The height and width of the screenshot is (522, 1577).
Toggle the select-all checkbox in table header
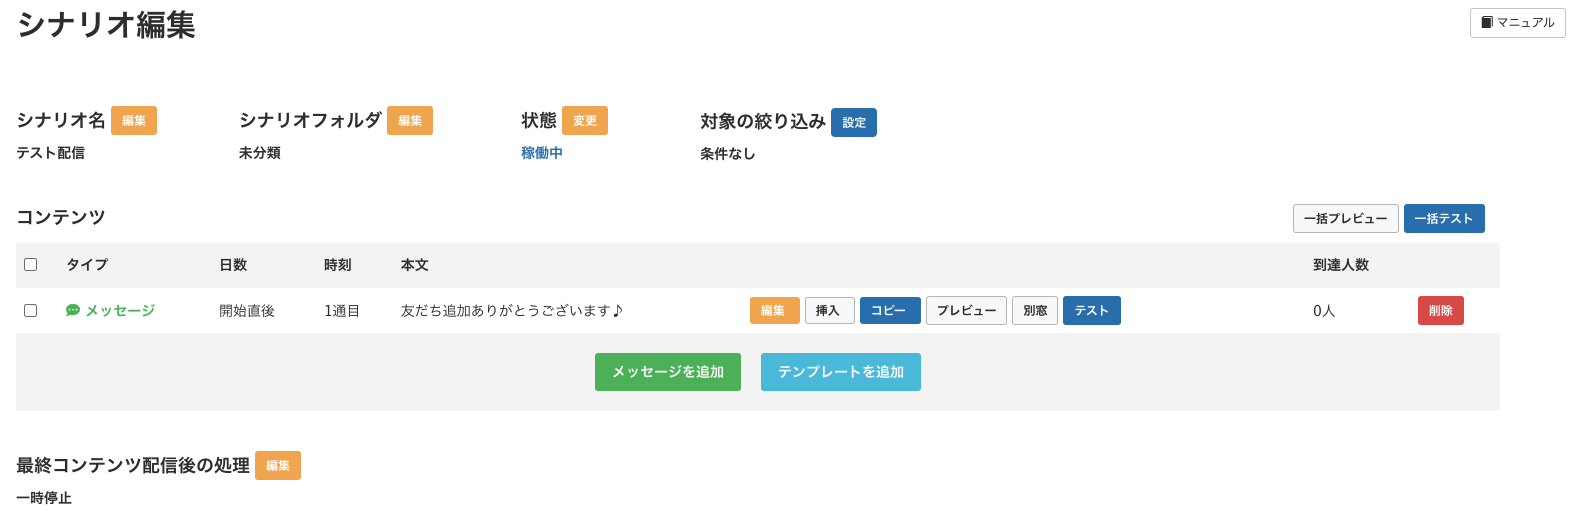point(30,265)
